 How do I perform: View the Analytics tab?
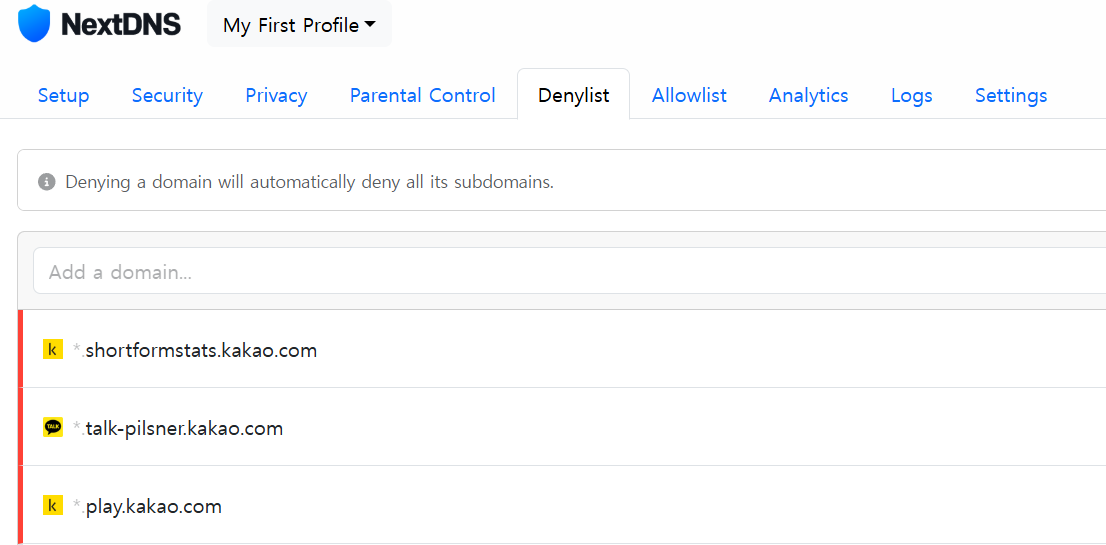coord(808,95)
